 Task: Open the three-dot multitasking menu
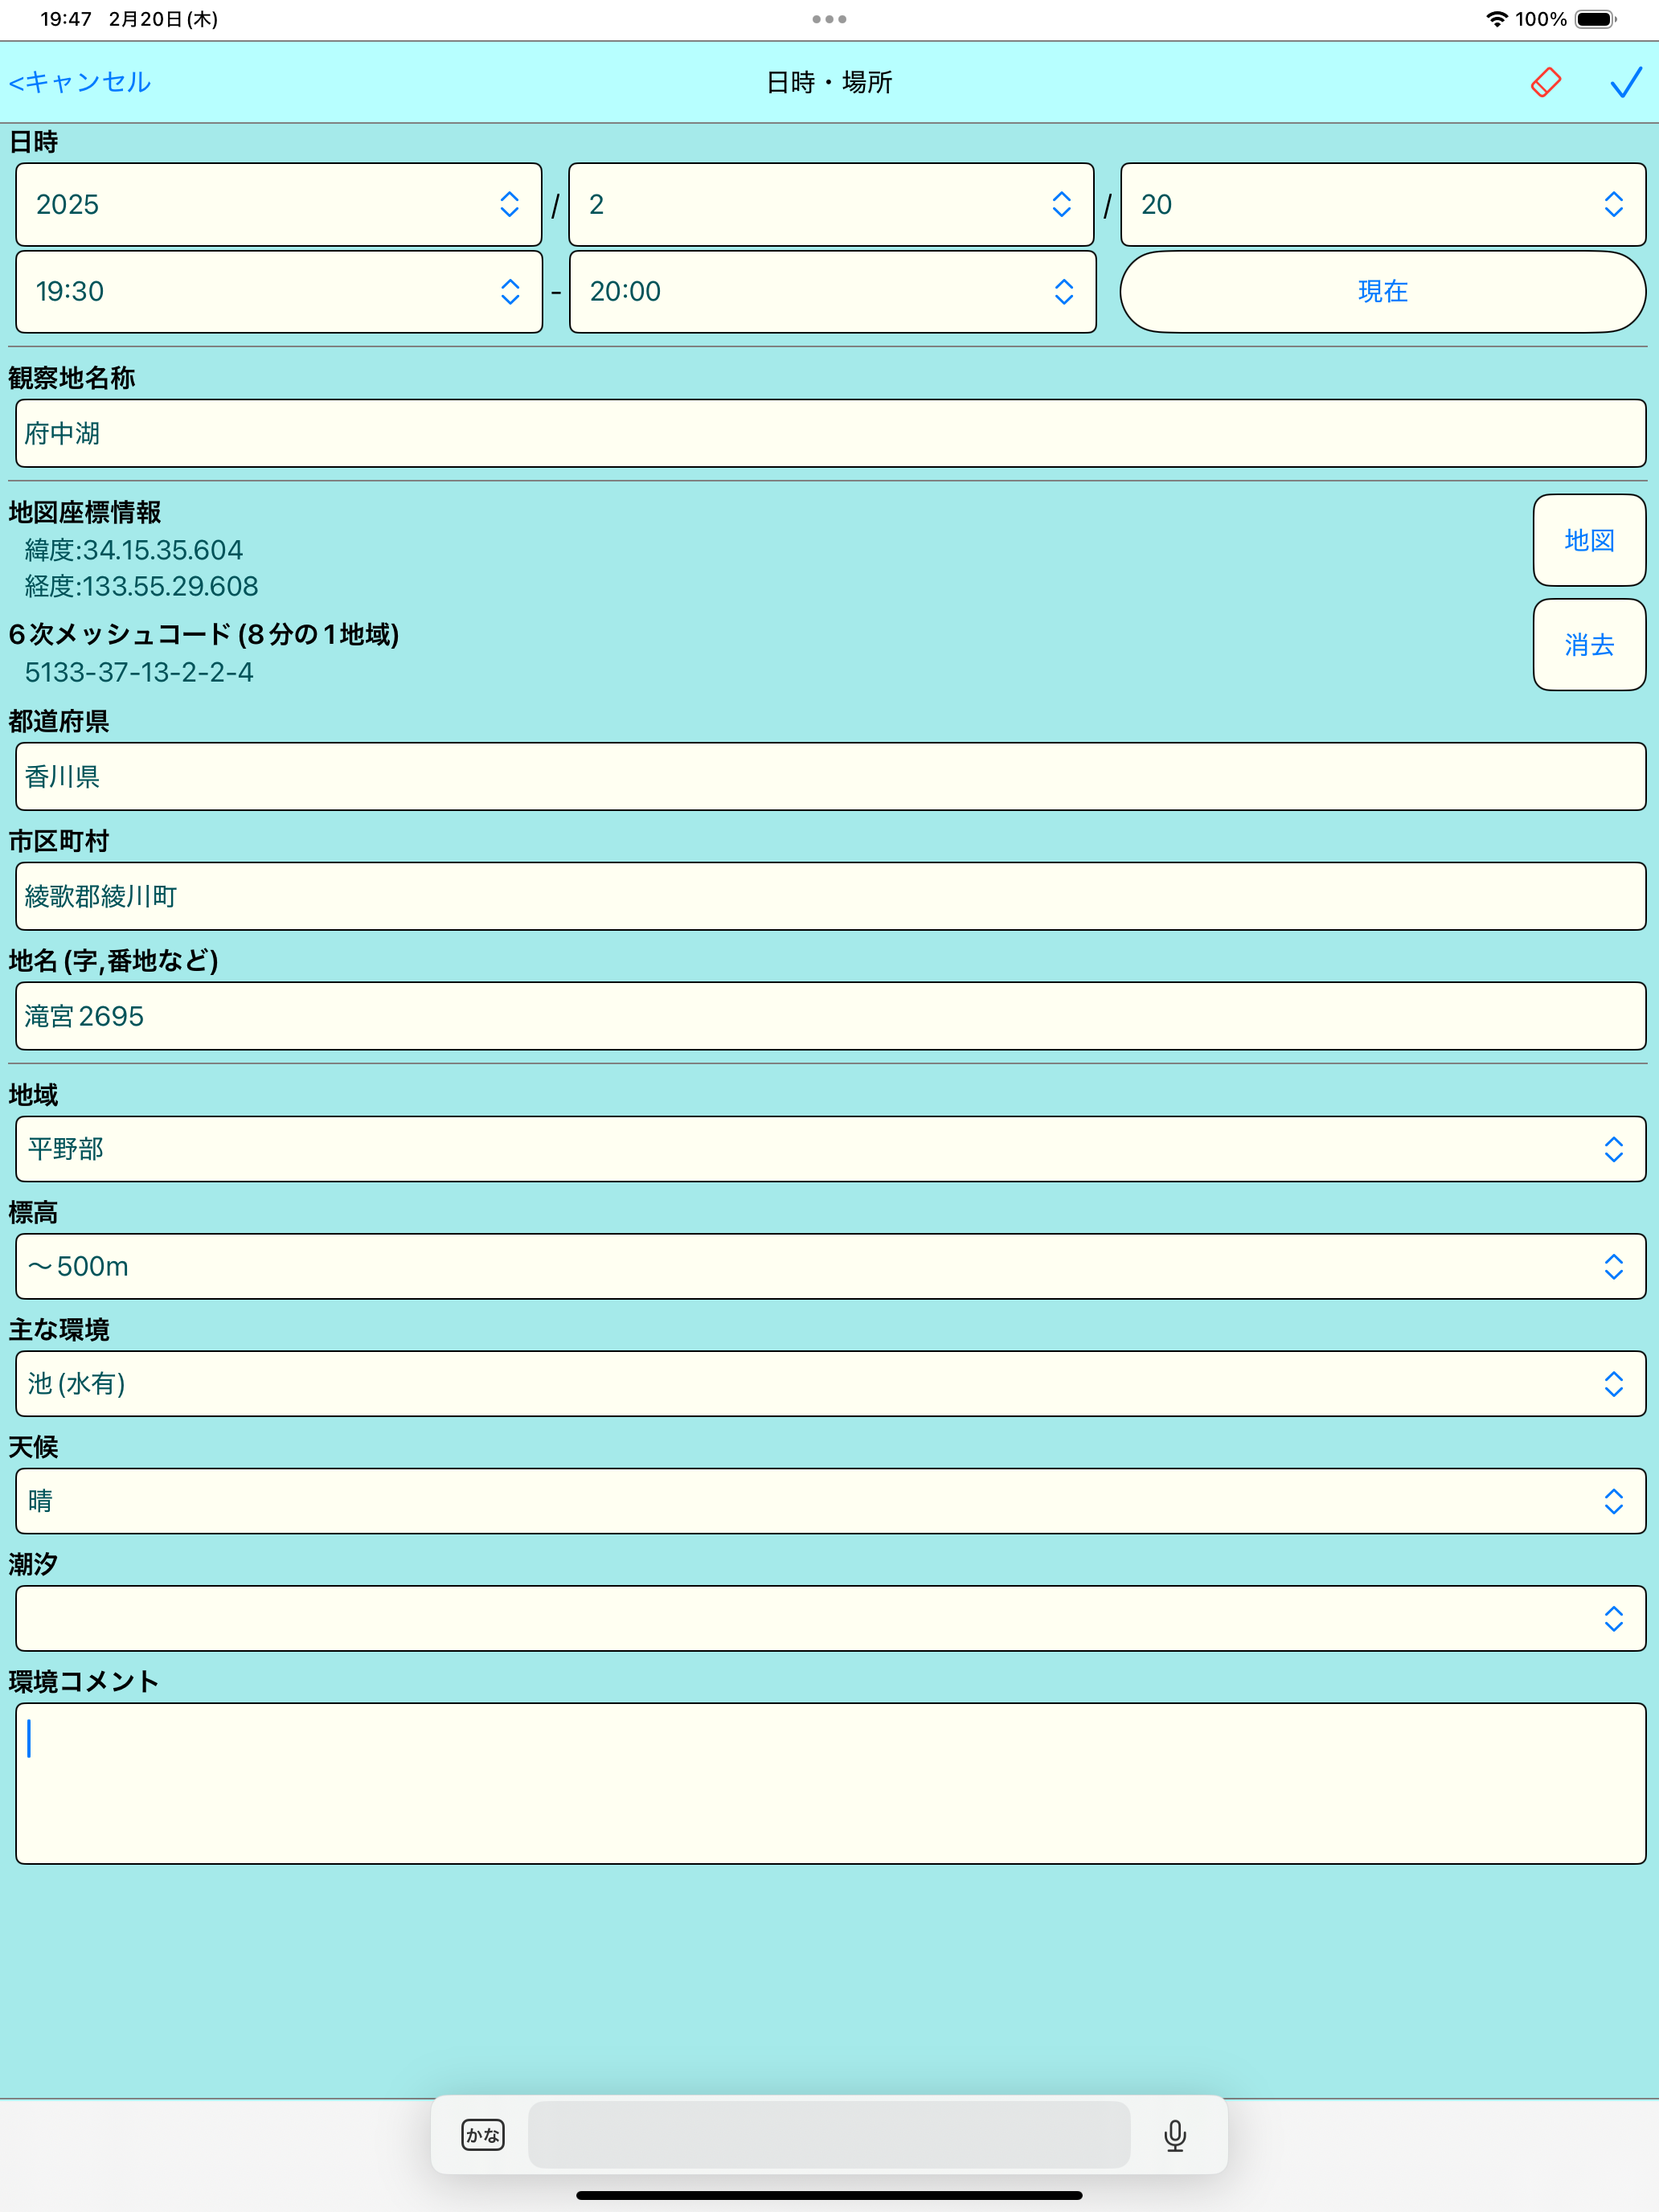click(829, 19)
